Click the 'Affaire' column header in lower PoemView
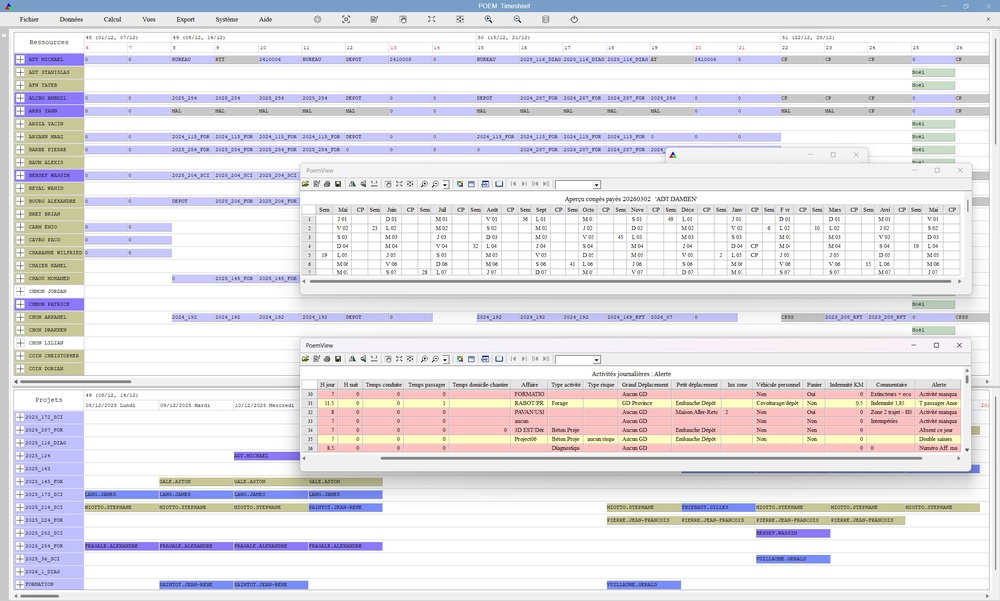The image size is (1000, 601). [x=529, y=385]
